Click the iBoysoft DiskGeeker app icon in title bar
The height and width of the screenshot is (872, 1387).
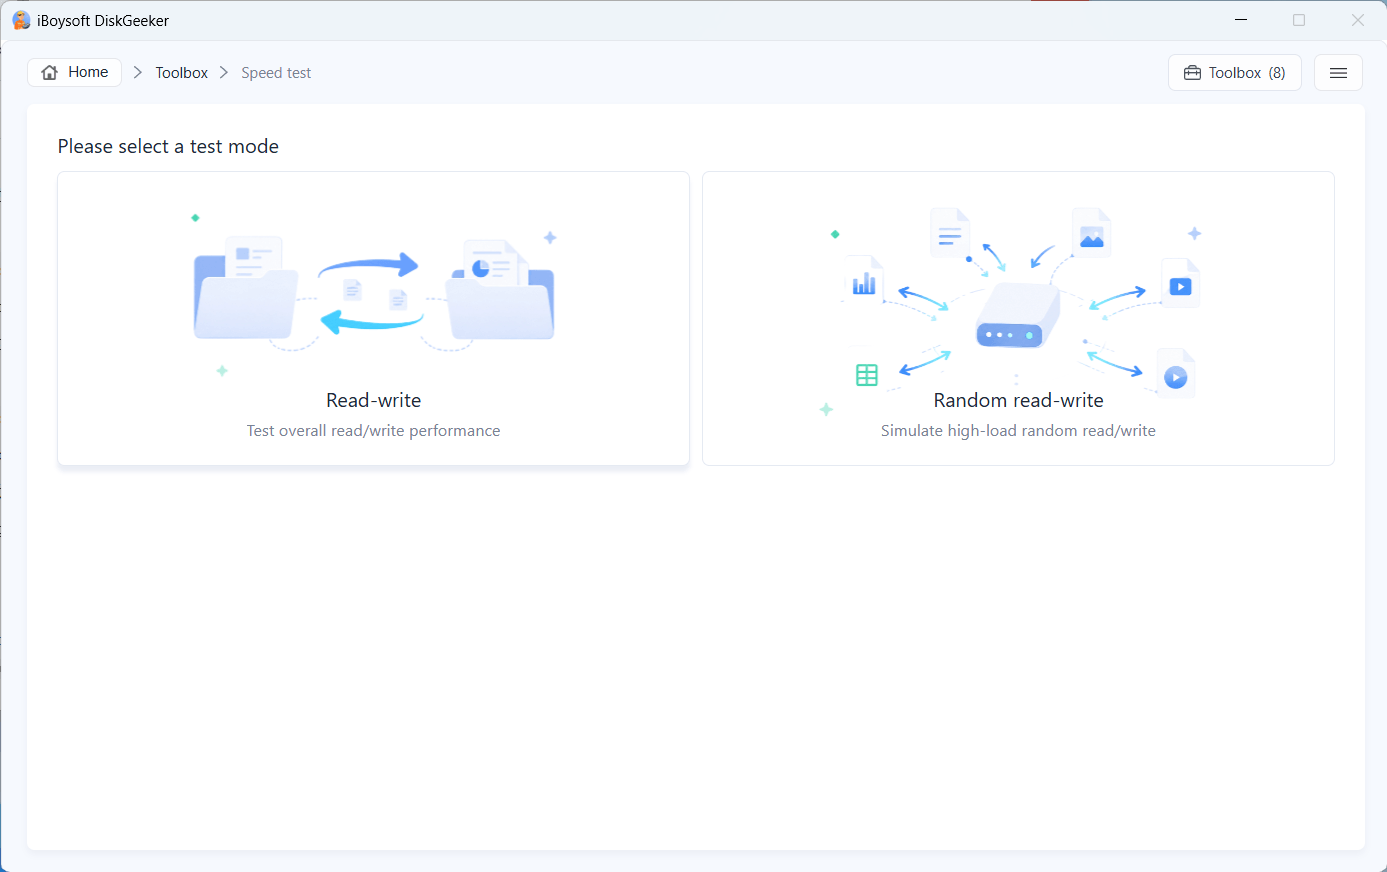tap(21, 20)
